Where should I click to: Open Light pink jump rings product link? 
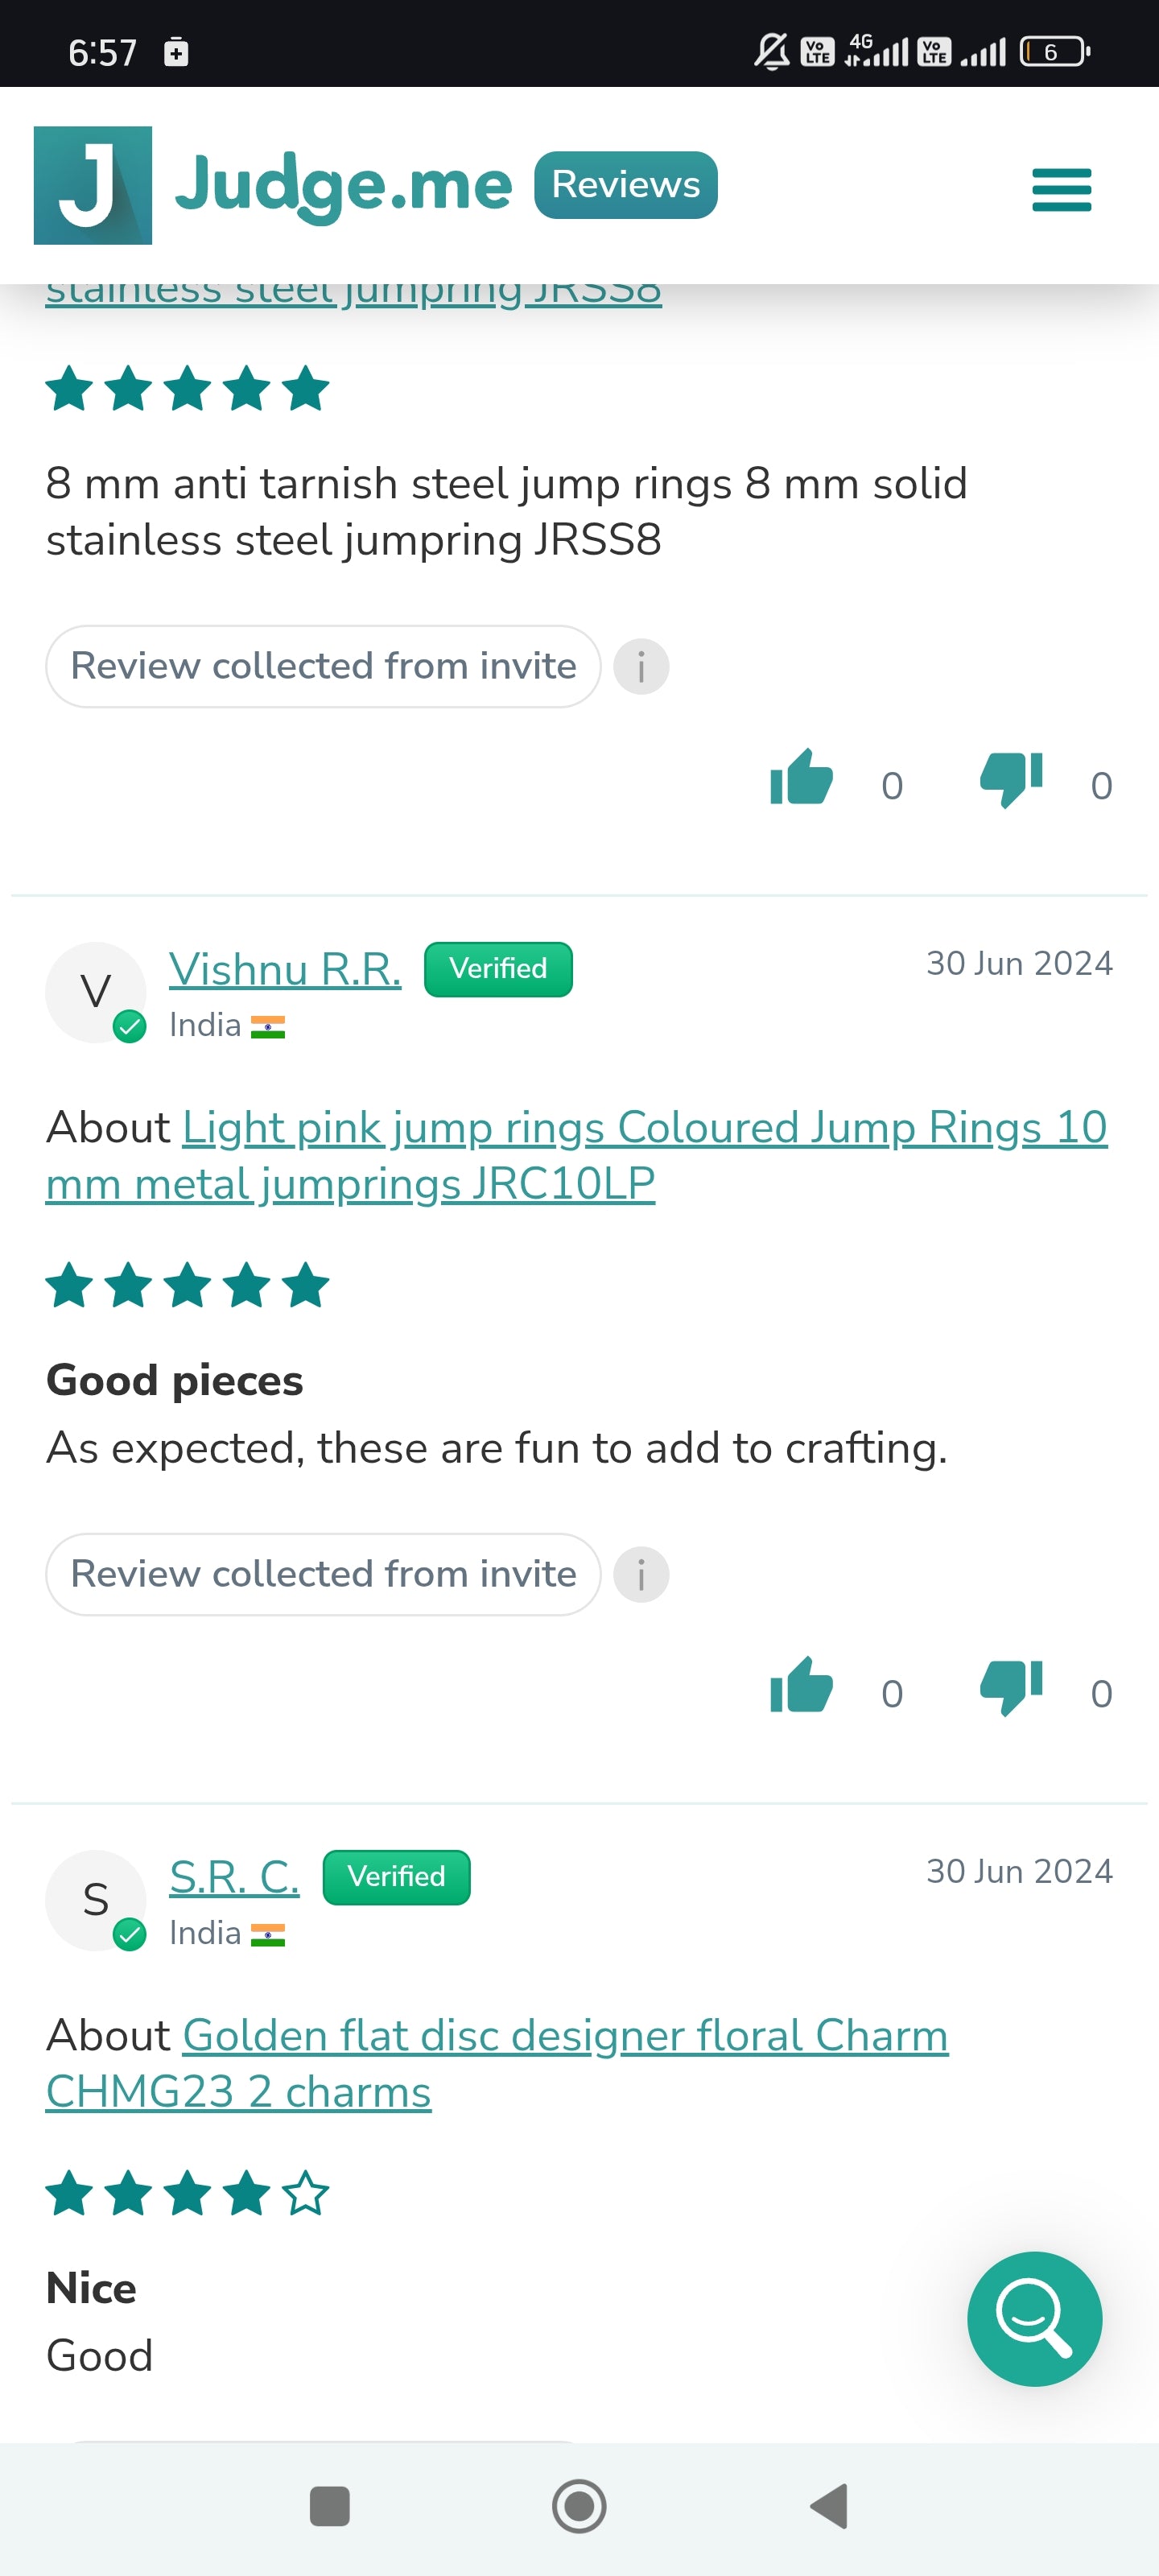tap(576, 1155)
